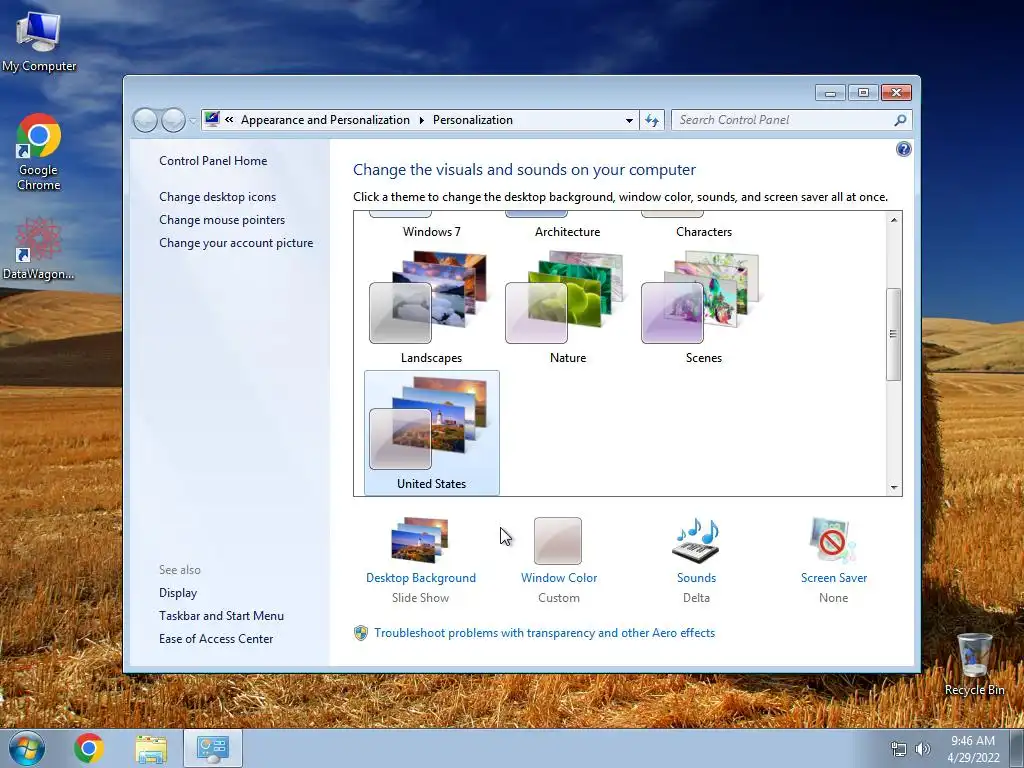This screenshot has height=768, width=1024.
Task: Open the Screen Saver icon
Action: tap(833, 541)
